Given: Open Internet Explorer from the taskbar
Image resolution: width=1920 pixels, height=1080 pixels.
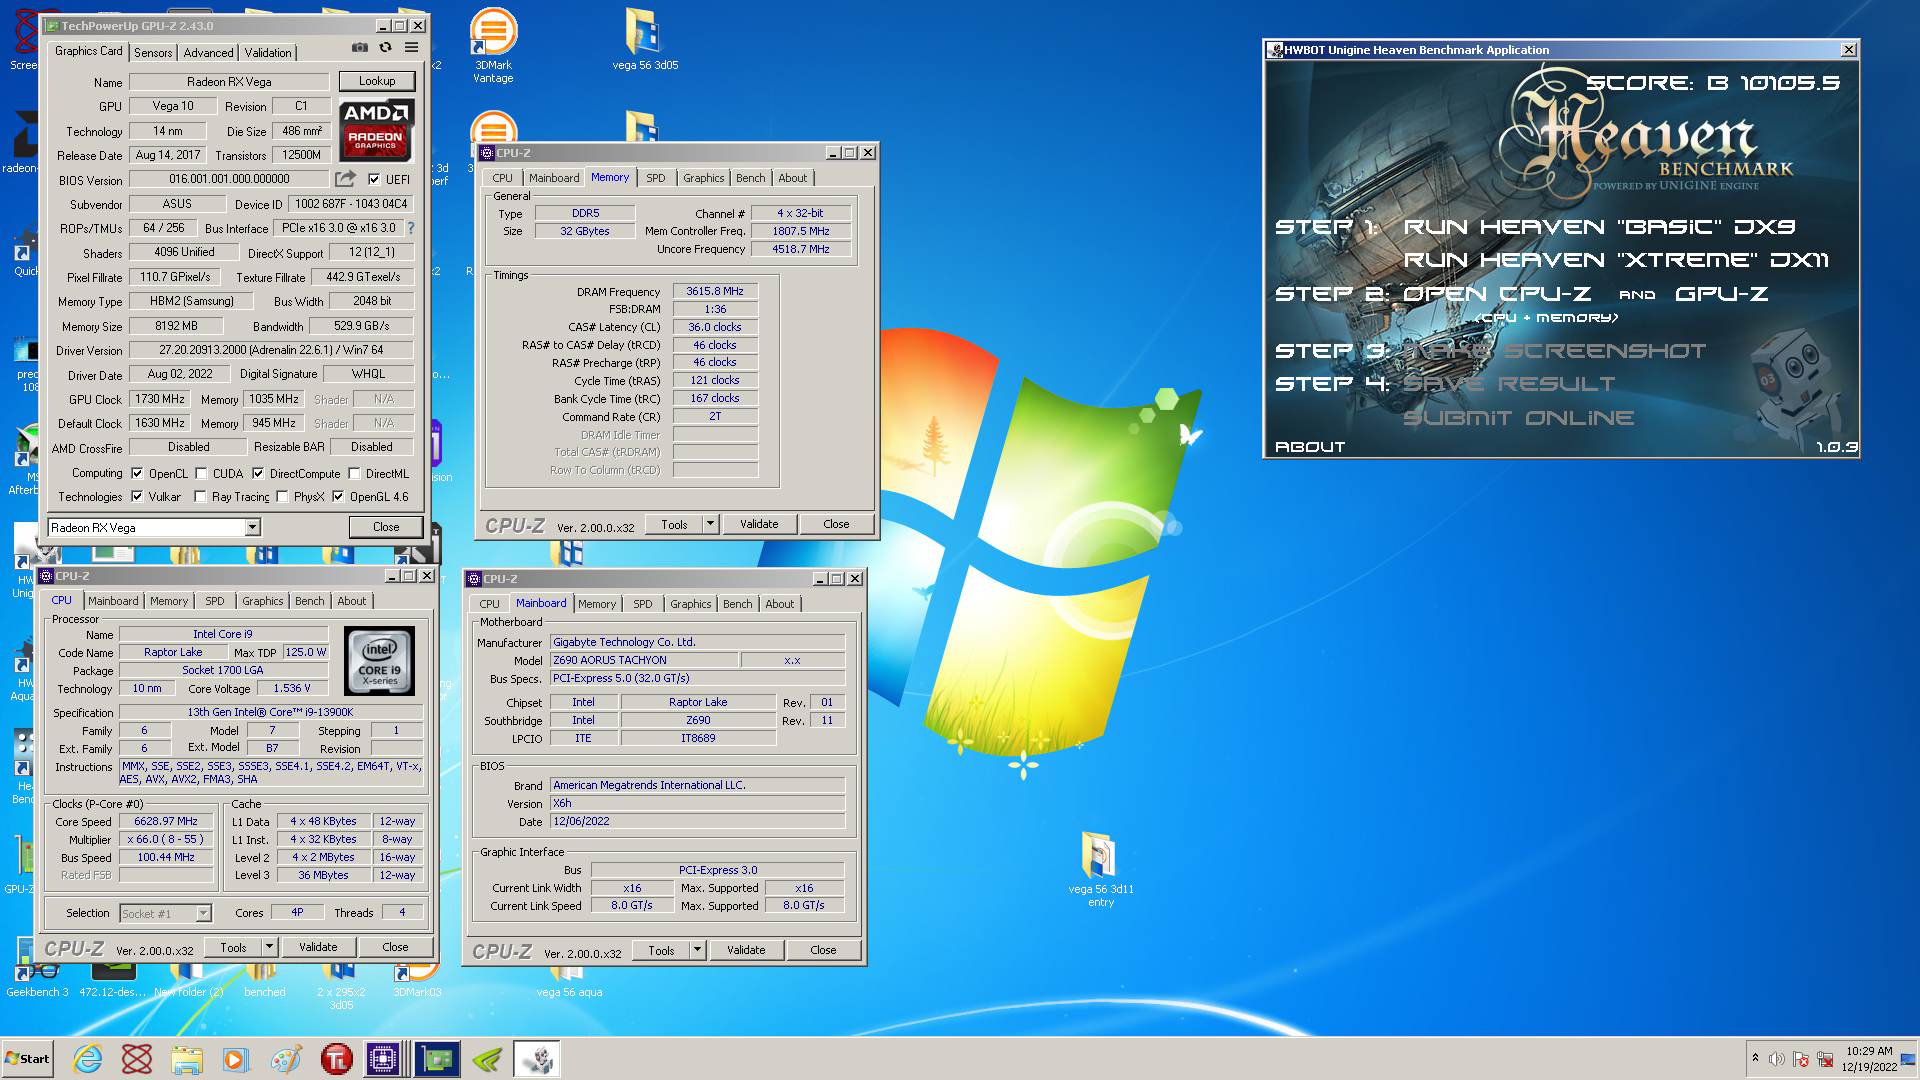Looking at the screenshot, I should point(88,1059).
